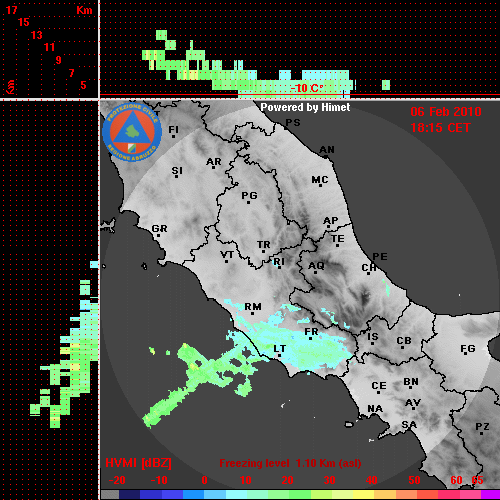Screen dimensions: 500x500
Task: Click the date '06 Feb 2010'
Action: (x=446, y=112)
